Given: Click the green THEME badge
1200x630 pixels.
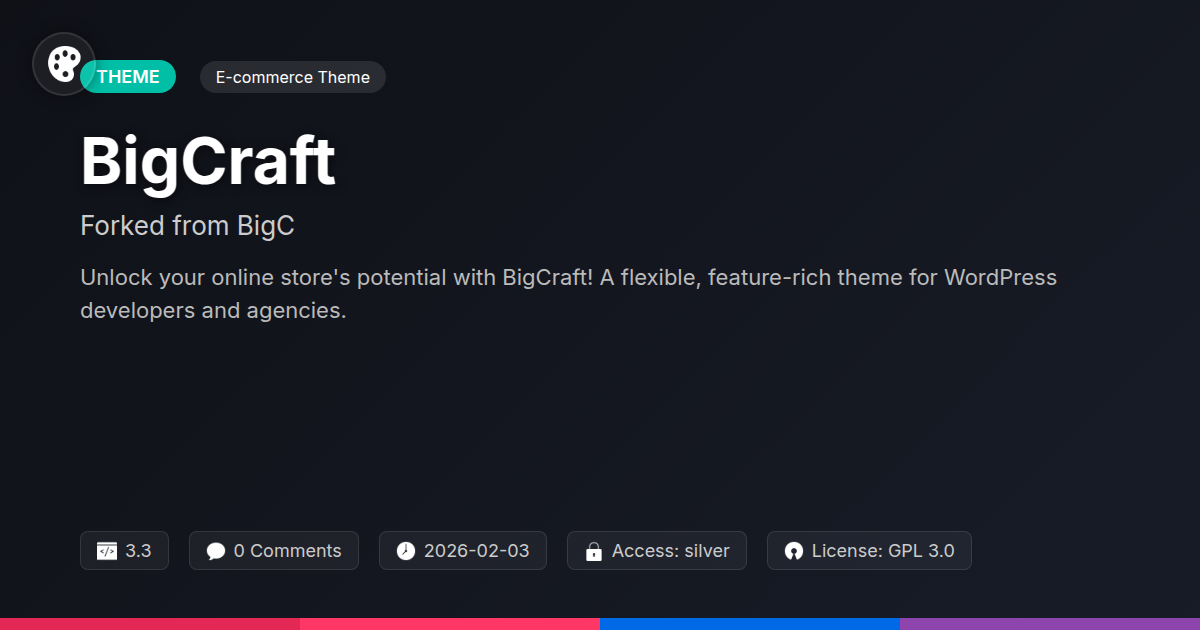Looking at the screenshot, I should click(x=130, y=77).
